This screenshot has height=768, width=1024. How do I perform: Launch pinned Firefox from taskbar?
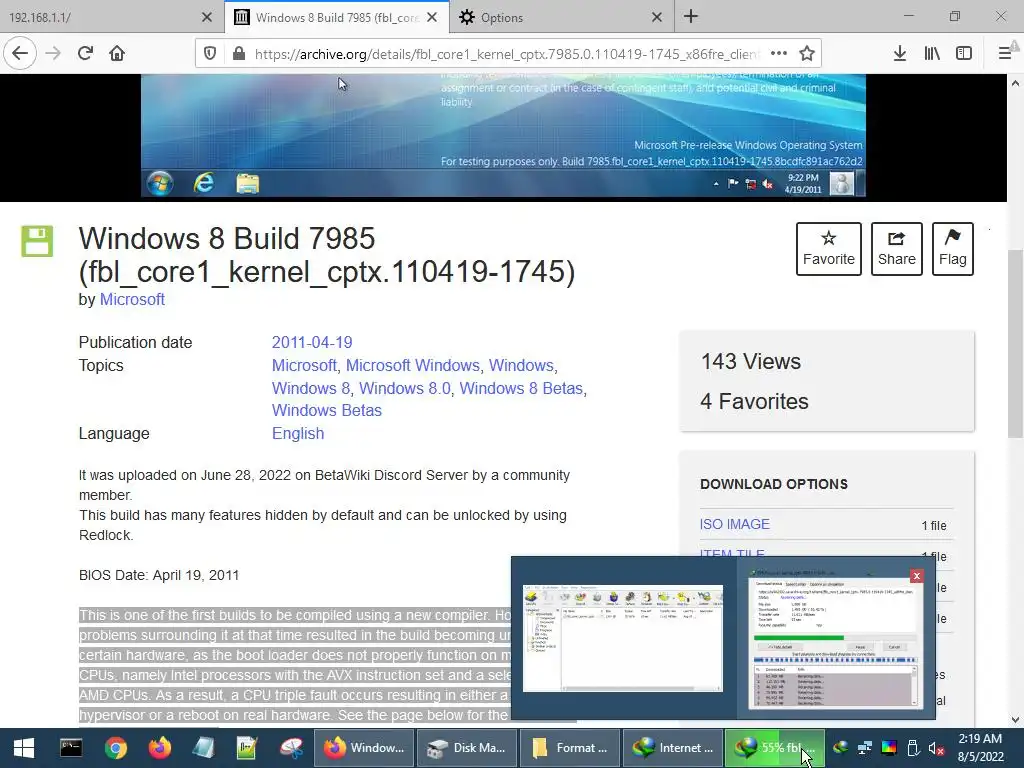point(159,748)
